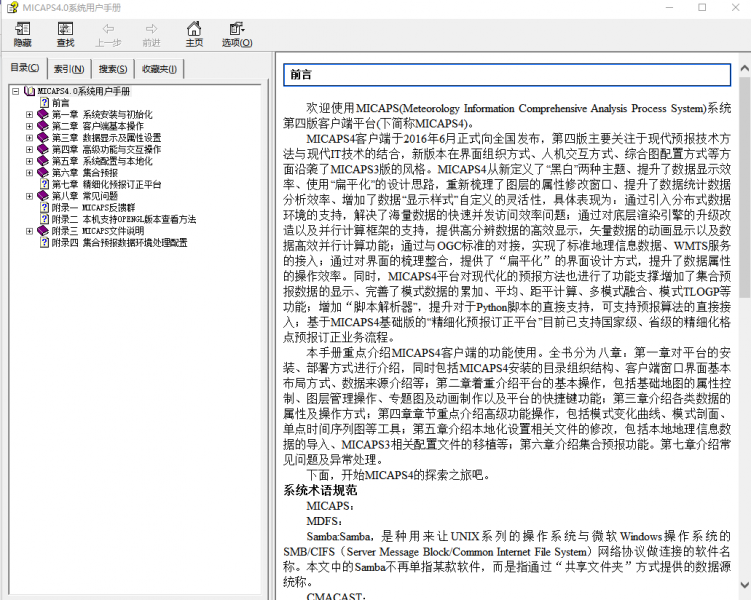Screen dimensions: 751x600
Task: Switch to the 索引(N) tab
Action: tap(69, 69)
